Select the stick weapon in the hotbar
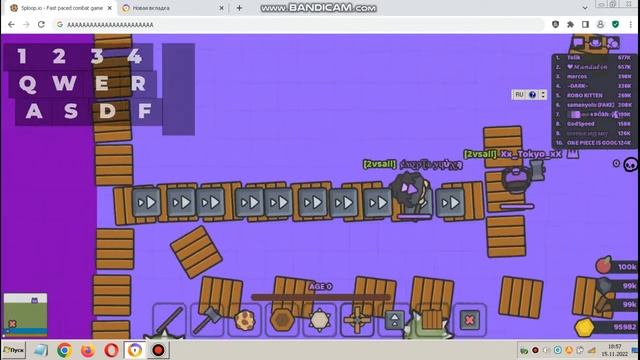The height and width of the screenshot is (360, 640). [169, 320]
